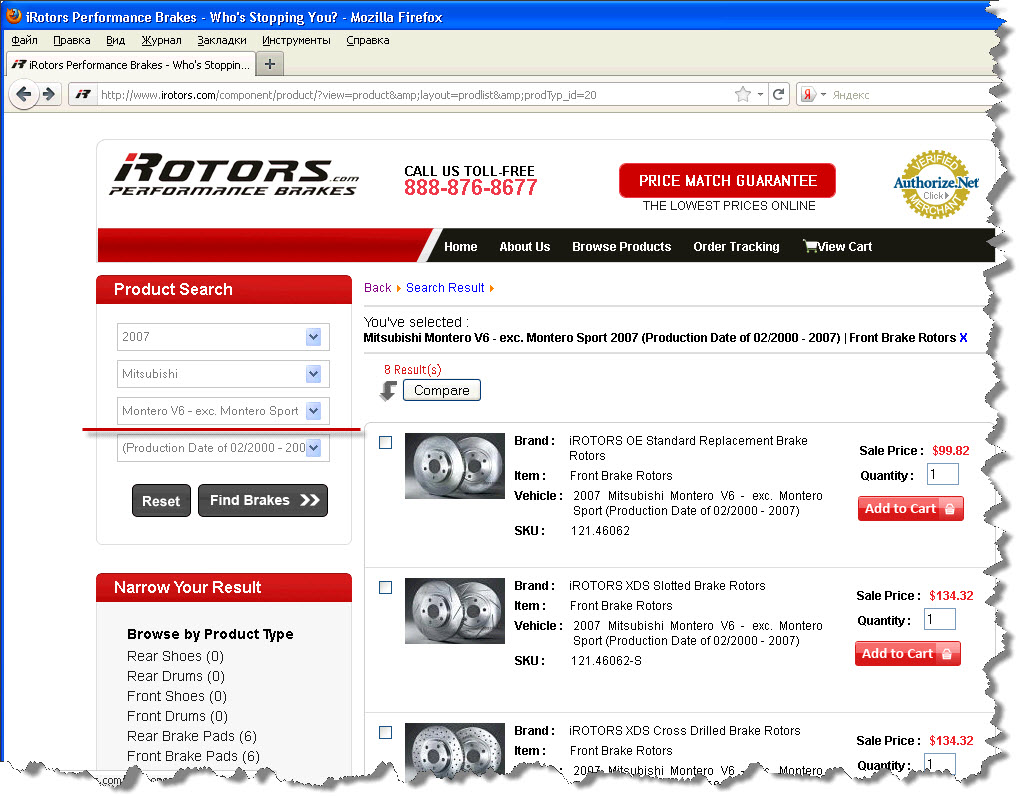Open a new tab with plus button

[270, 64]
